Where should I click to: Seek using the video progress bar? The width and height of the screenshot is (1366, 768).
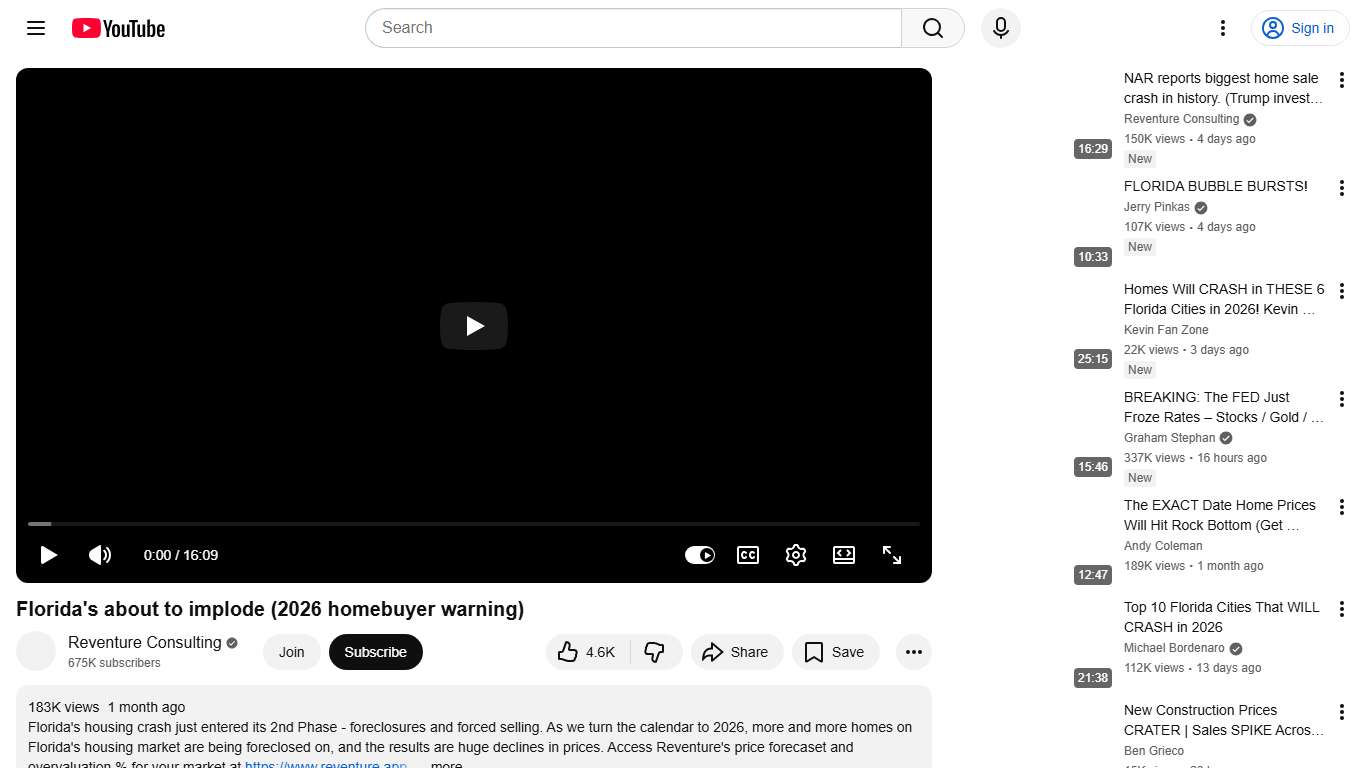[474, 524]
